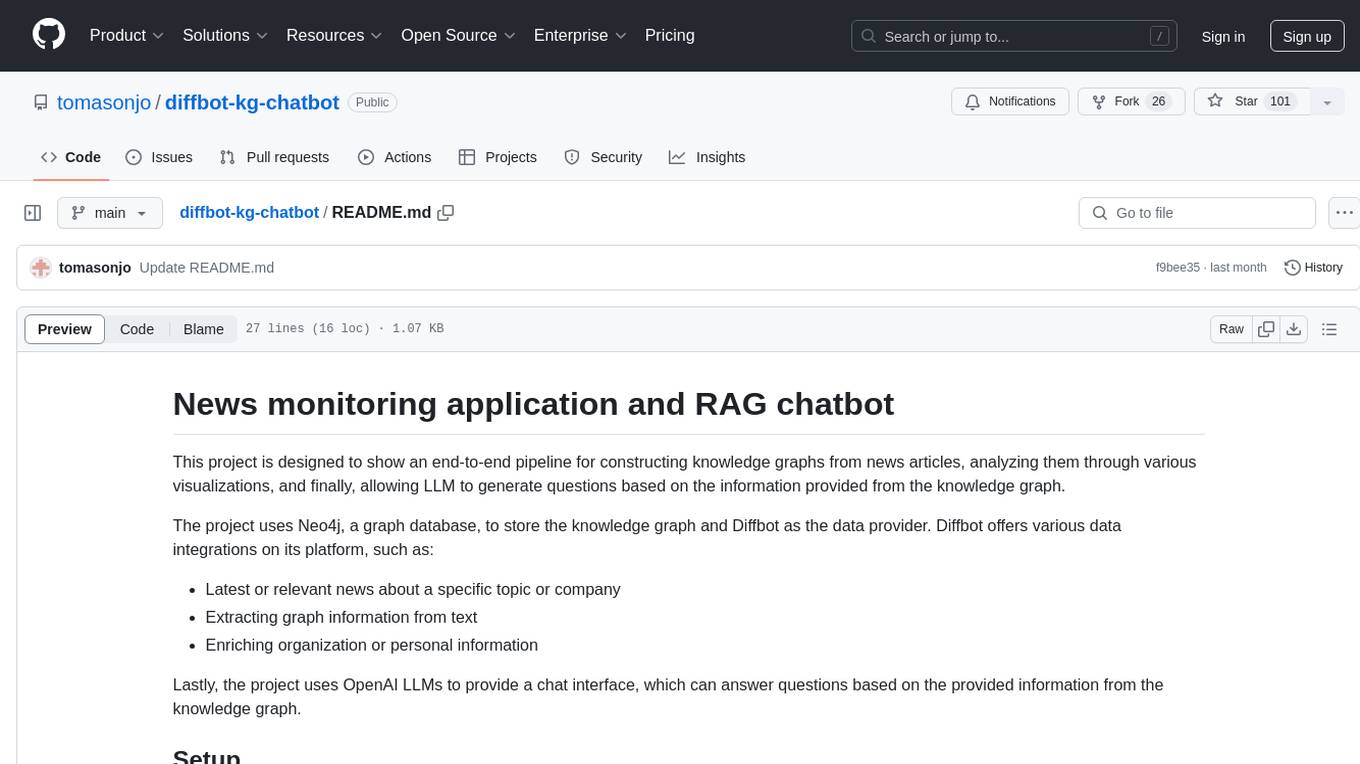Viewport: 1360px width, 764px height.
Task: Open the document outline
Action: 1329,329
